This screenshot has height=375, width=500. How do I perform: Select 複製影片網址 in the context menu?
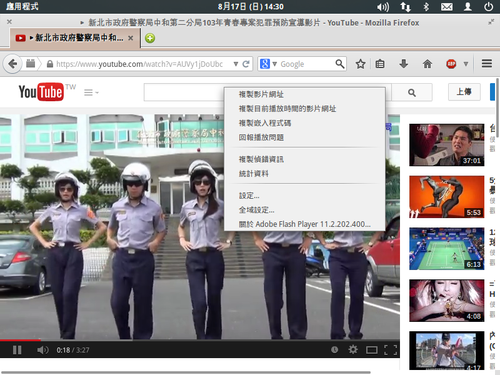point(261,94)
